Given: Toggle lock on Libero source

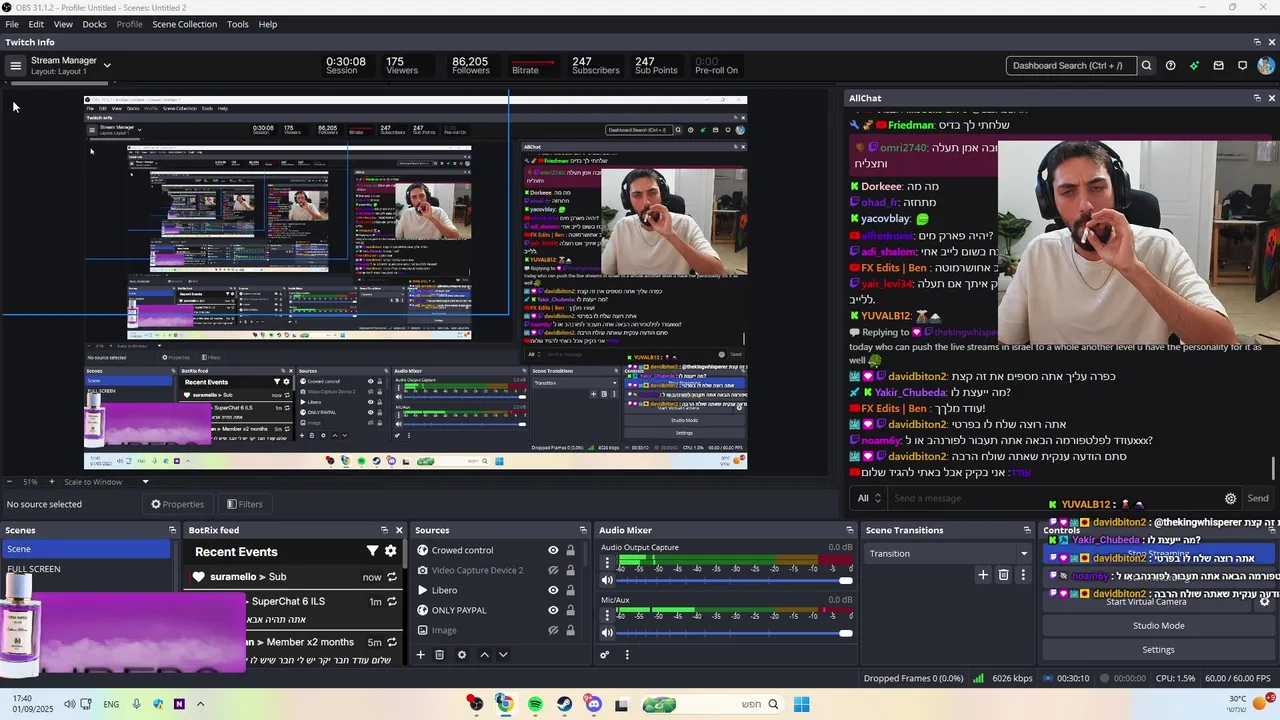Looking at the screenshot, I should [x=571, y=590].
